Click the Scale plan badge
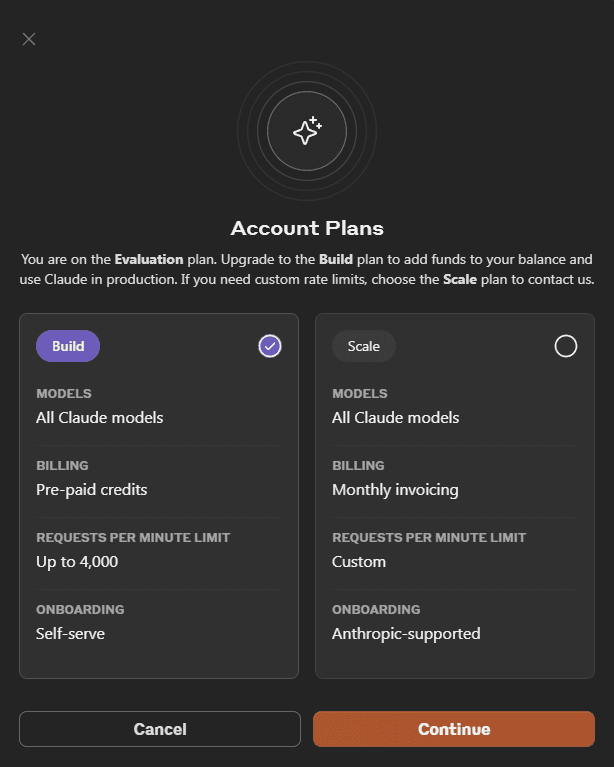The image size is (614, 767). click(x=364, y=346)
